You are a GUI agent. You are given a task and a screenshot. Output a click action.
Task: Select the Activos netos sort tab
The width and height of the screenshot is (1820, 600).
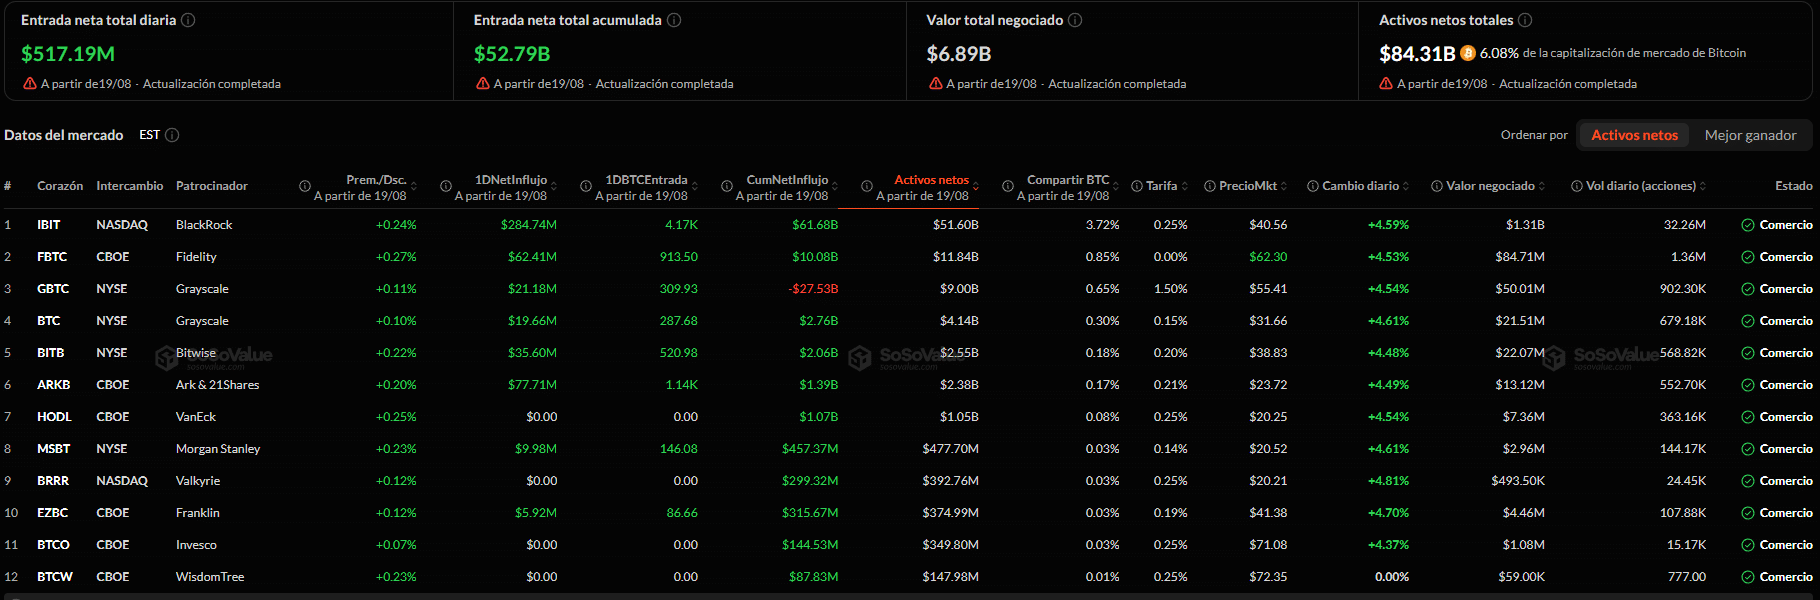click(1634, 135)
